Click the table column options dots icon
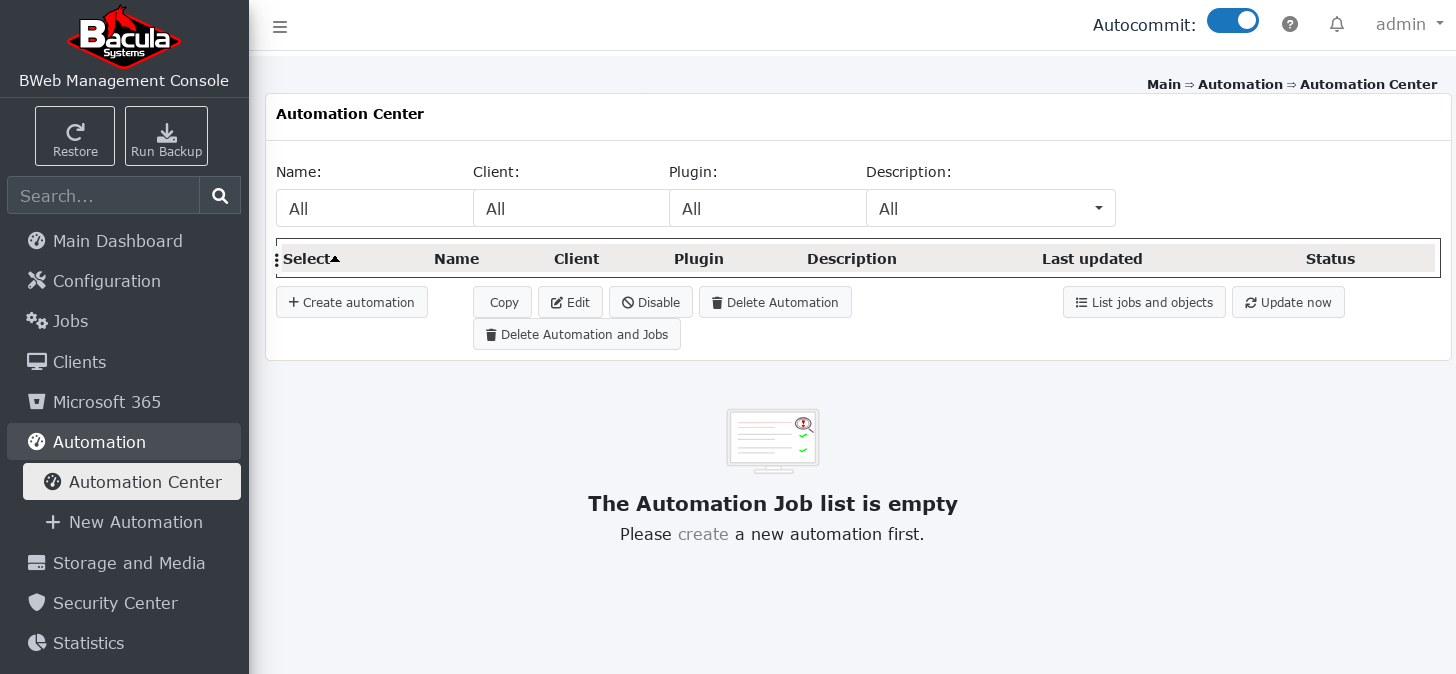Image resolution: width=1456 pixels, height=674 pixels. click(x=277, y=260)
